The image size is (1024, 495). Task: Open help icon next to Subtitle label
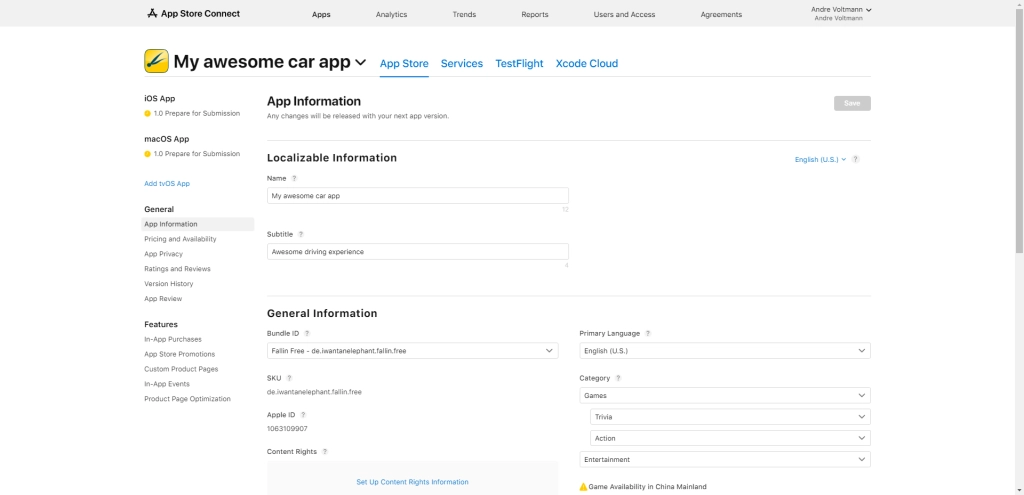click(x=300, y=234)
